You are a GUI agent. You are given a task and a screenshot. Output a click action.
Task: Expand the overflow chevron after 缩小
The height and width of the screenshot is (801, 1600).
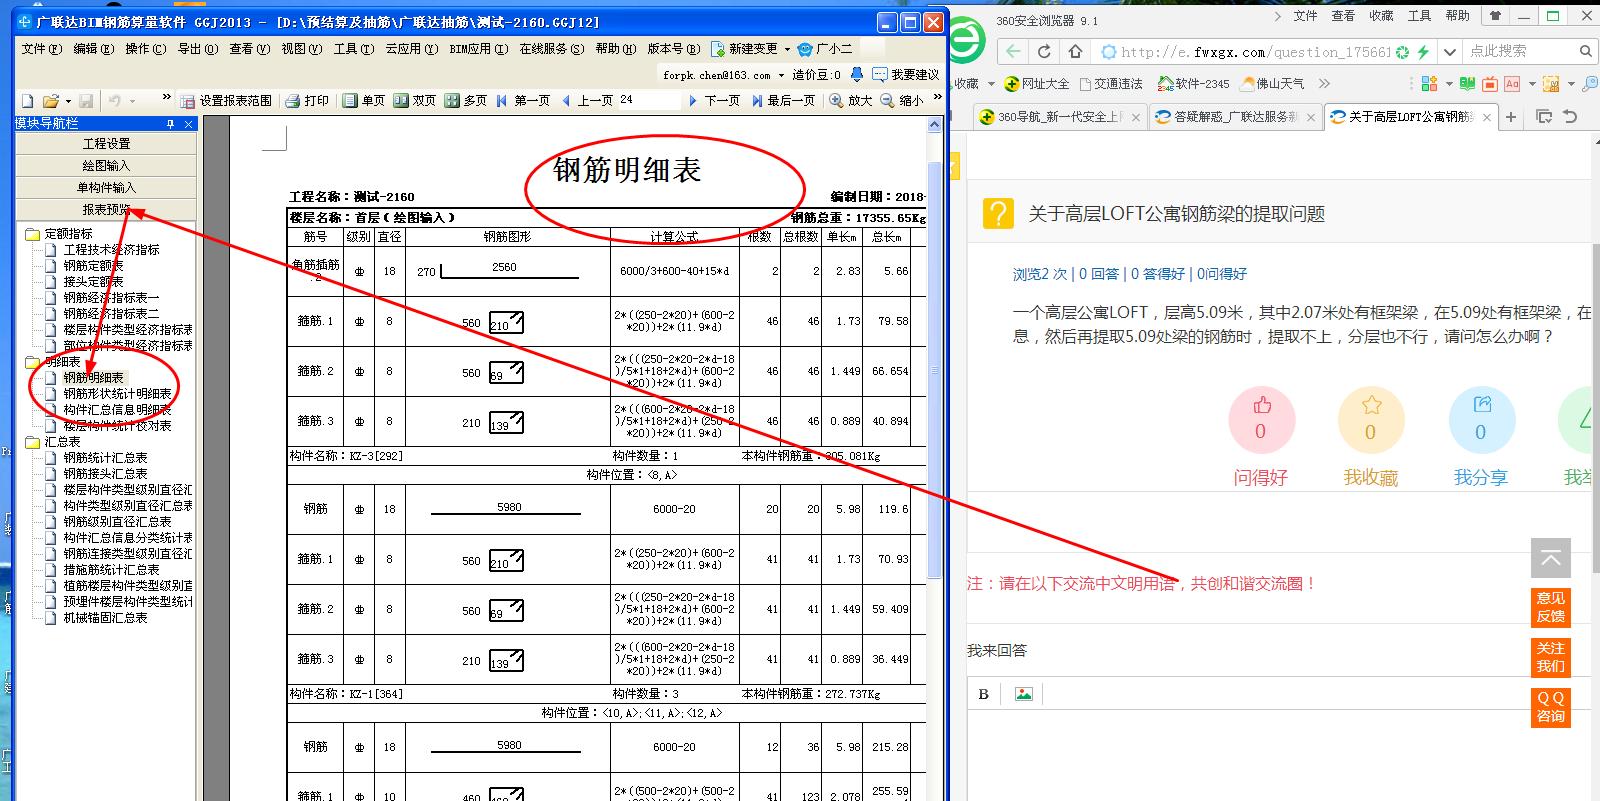click(x=937, y=97)
